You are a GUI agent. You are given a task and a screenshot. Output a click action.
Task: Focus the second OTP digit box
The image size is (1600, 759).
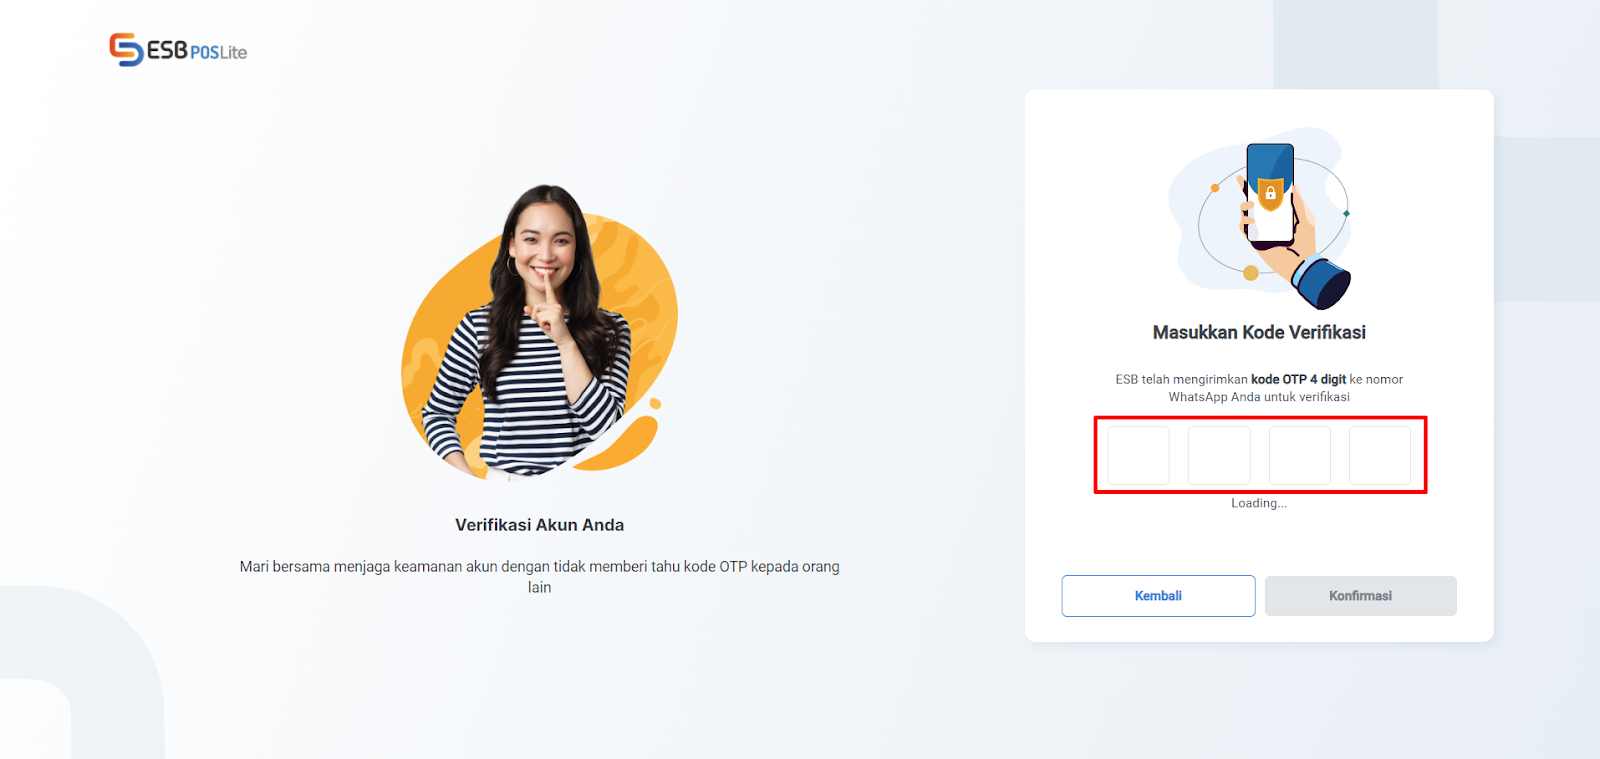[x=1219, y=455]
